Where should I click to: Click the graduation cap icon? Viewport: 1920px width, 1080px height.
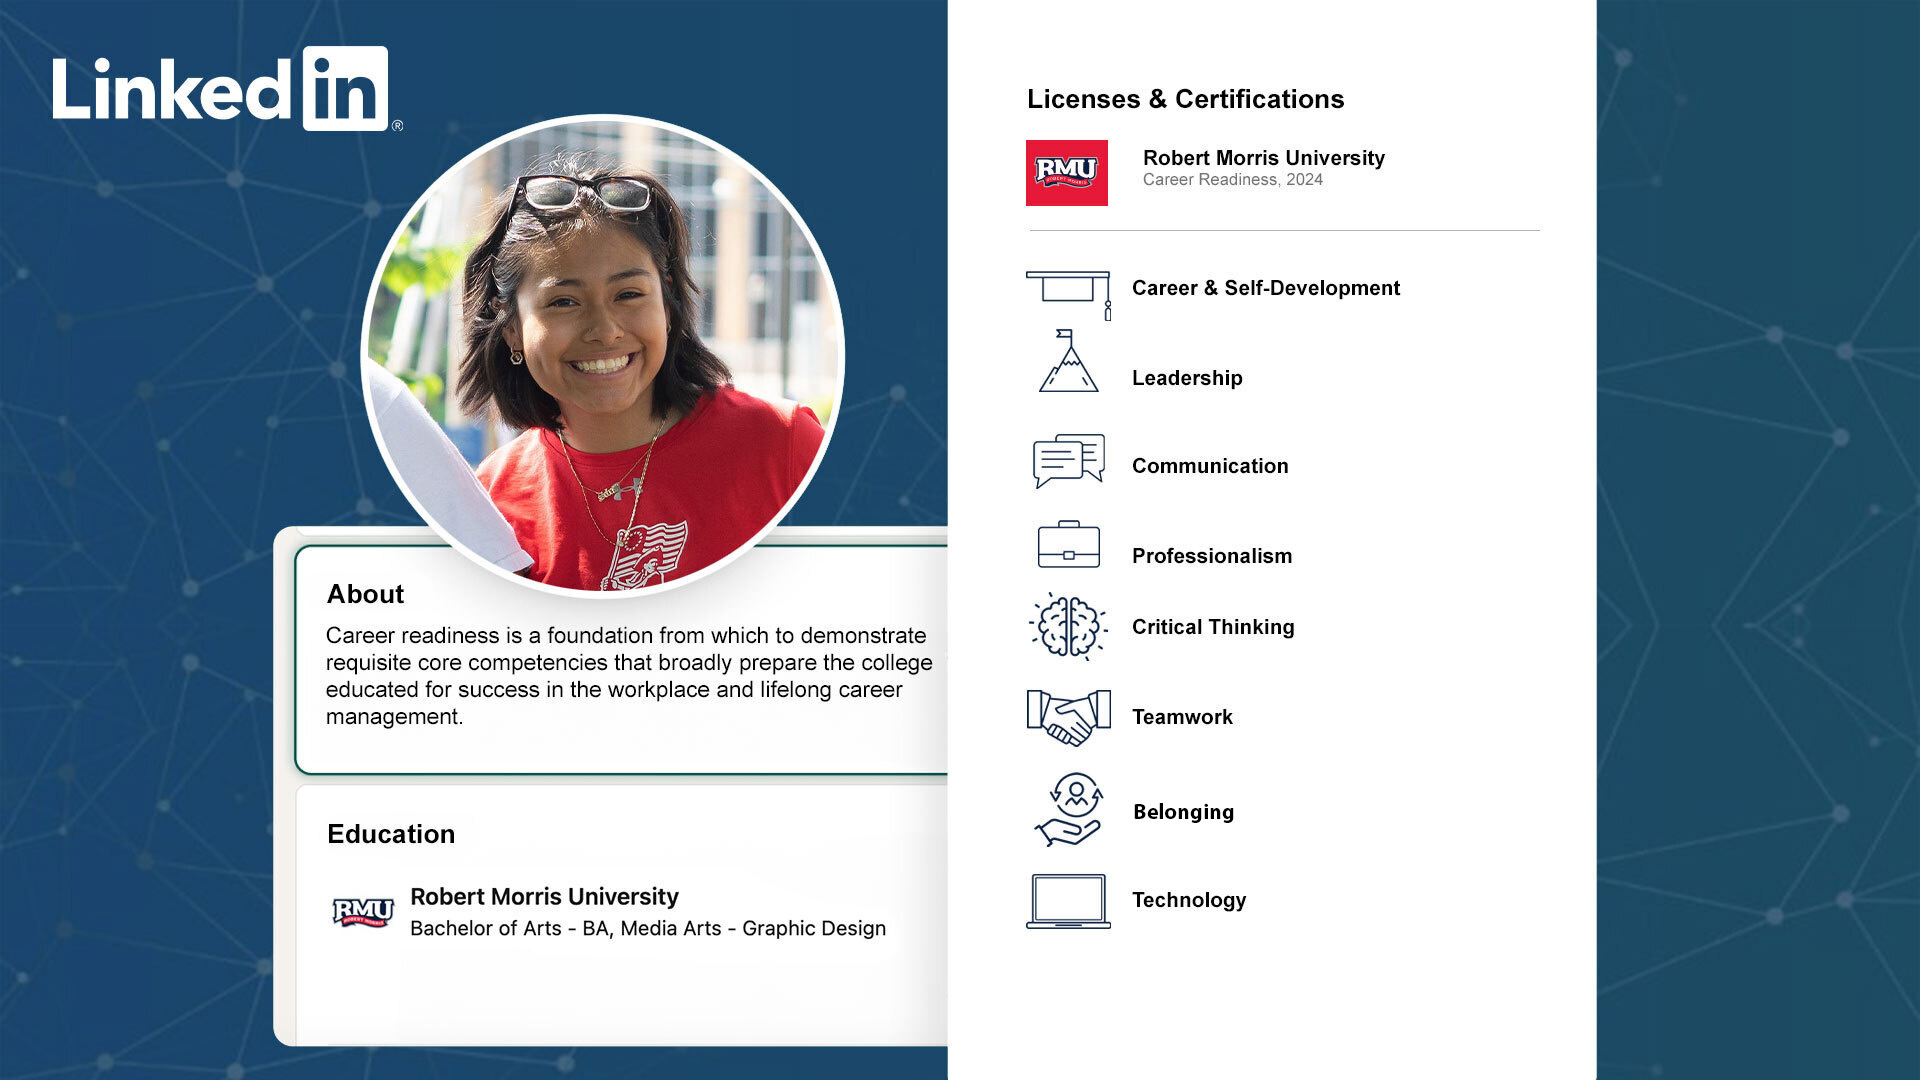[x=1068, y=294]
